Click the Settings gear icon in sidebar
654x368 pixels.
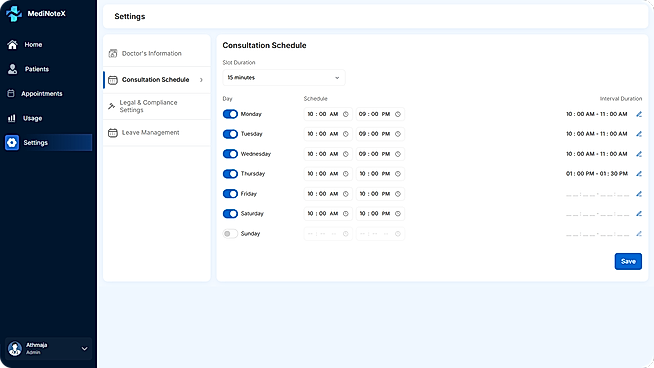(12, 143)
